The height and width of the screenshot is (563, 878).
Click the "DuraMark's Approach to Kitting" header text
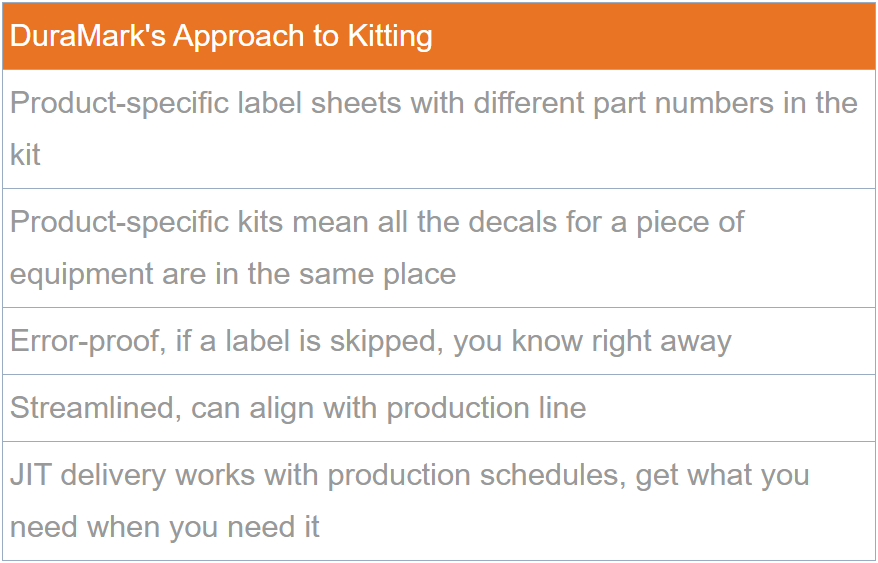click(221, 36)
